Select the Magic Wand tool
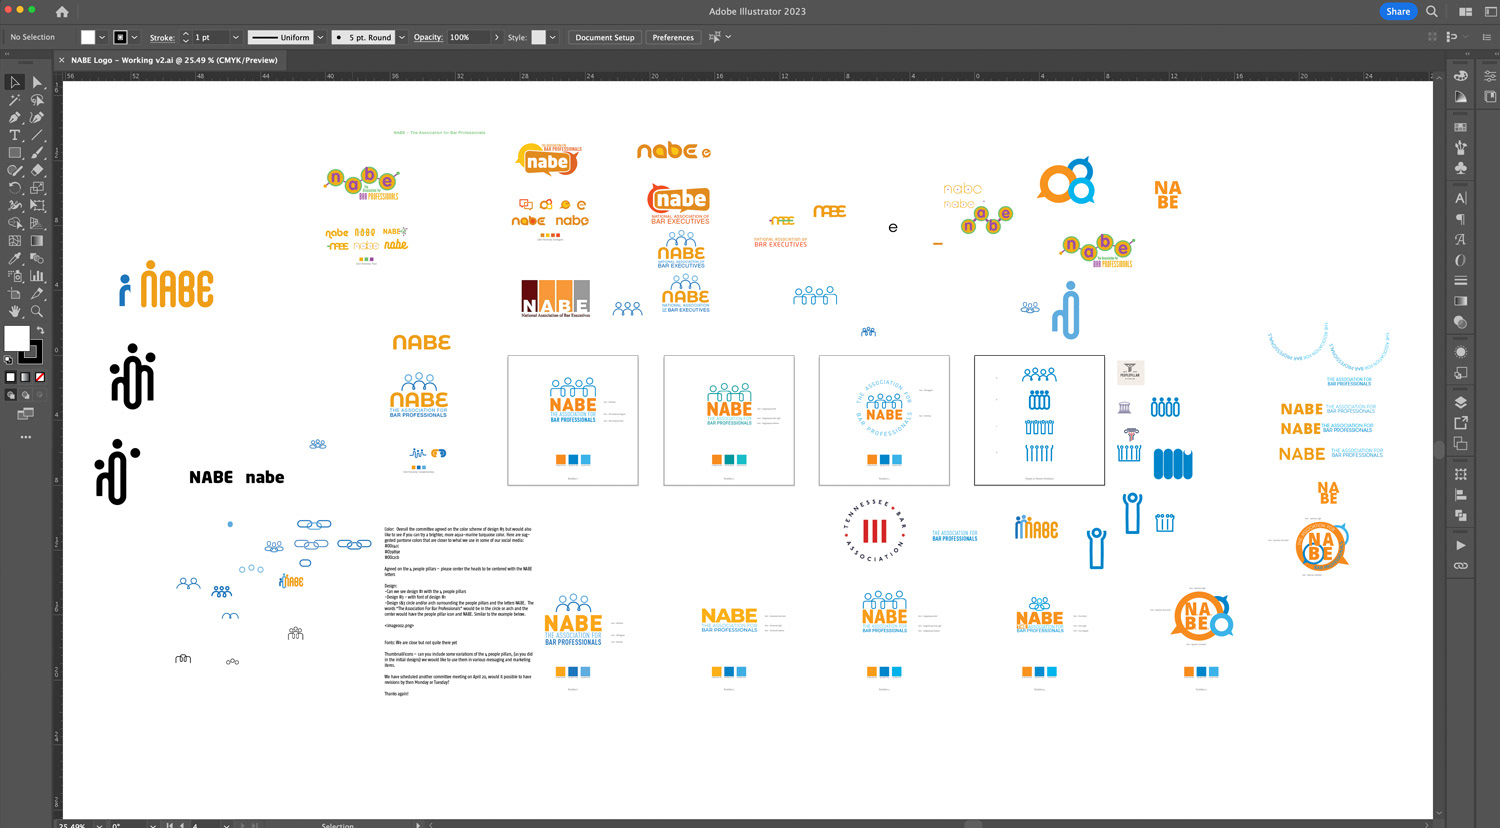The image size is (1500, 828). (x=15, y=100)
